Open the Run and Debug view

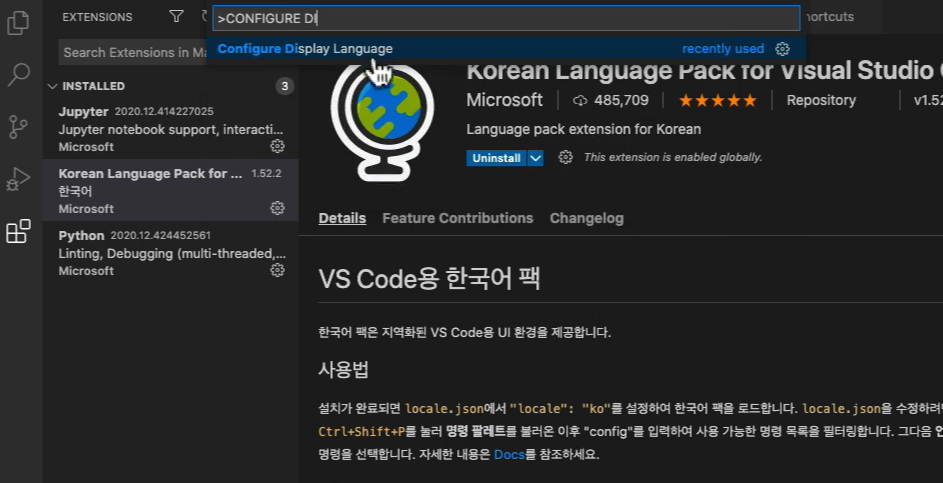(18, 179)
